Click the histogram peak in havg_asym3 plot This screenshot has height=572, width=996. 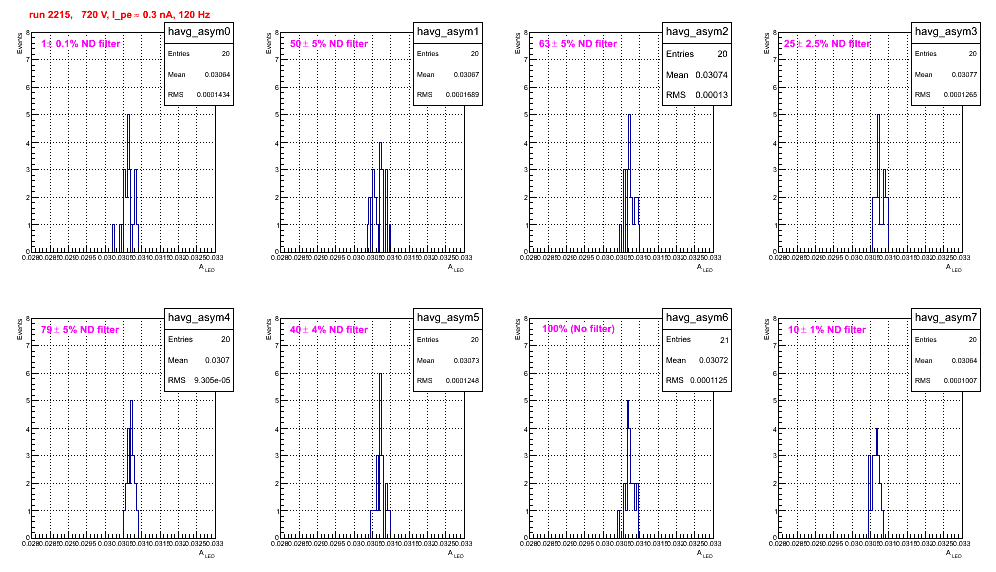click(878, 116)
